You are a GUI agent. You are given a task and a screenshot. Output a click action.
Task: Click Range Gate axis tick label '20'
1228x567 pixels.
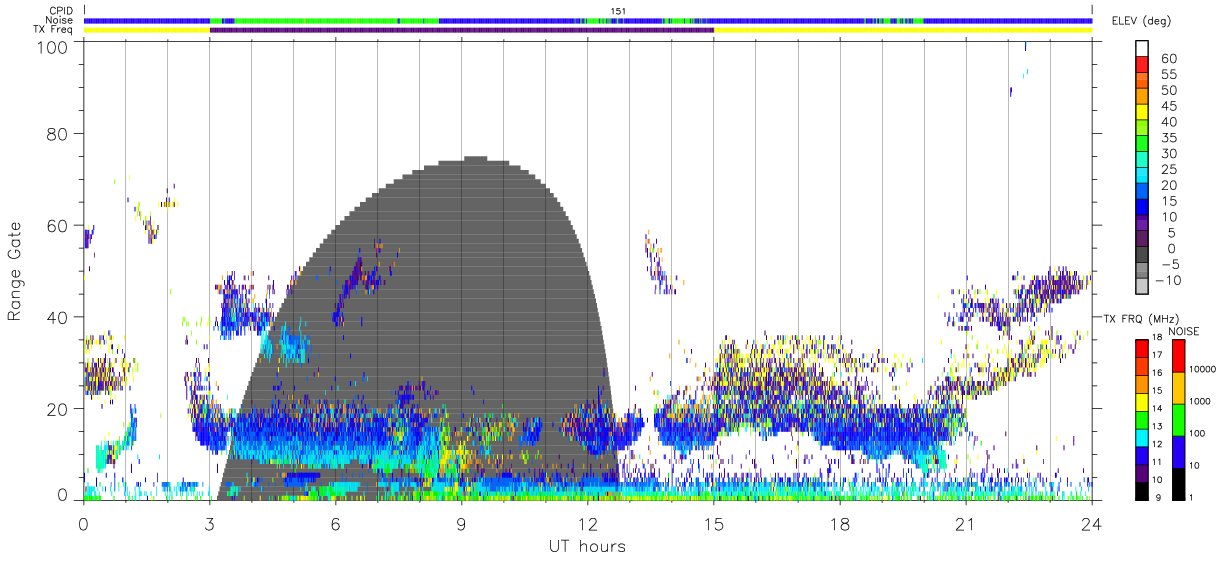pyautogui.click(x=56, y=410)
